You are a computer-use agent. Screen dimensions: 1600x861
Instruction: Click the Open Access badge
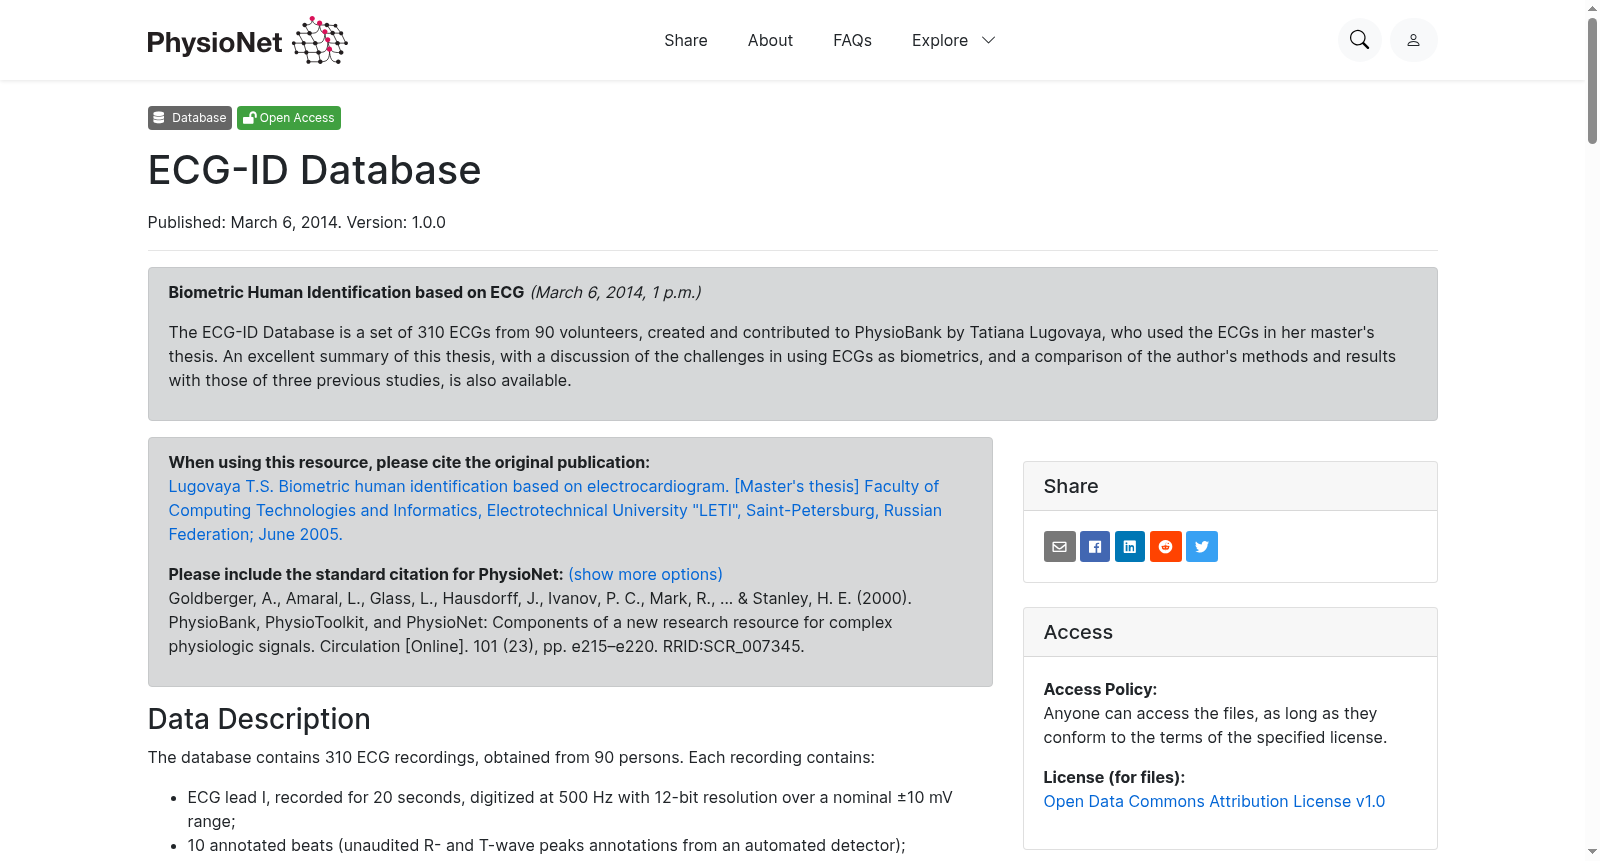[289, 118]
